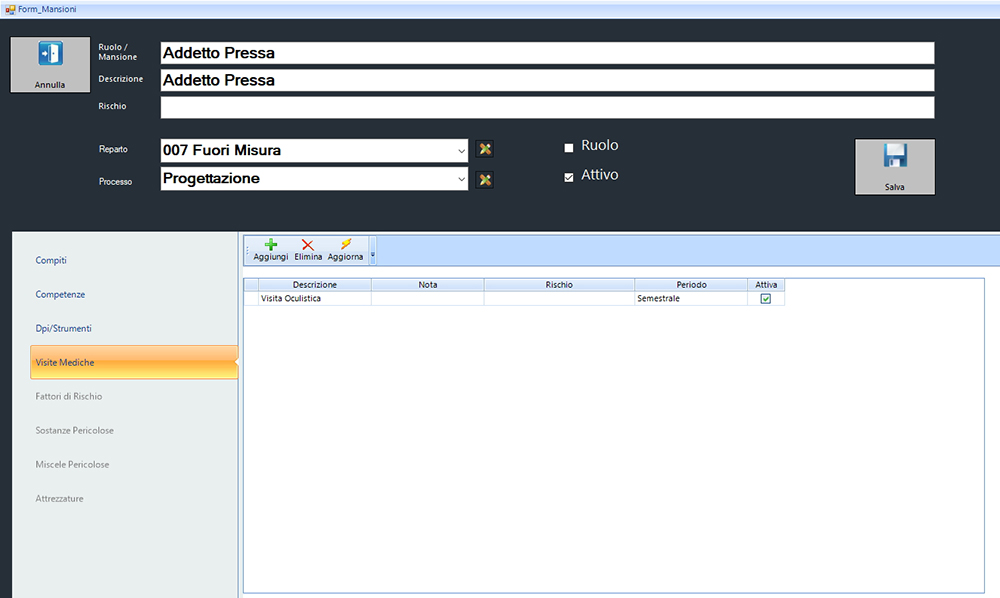1000x598 pixels.
Task: Sort the table by Periodo column header
Action: click(691, 285)
